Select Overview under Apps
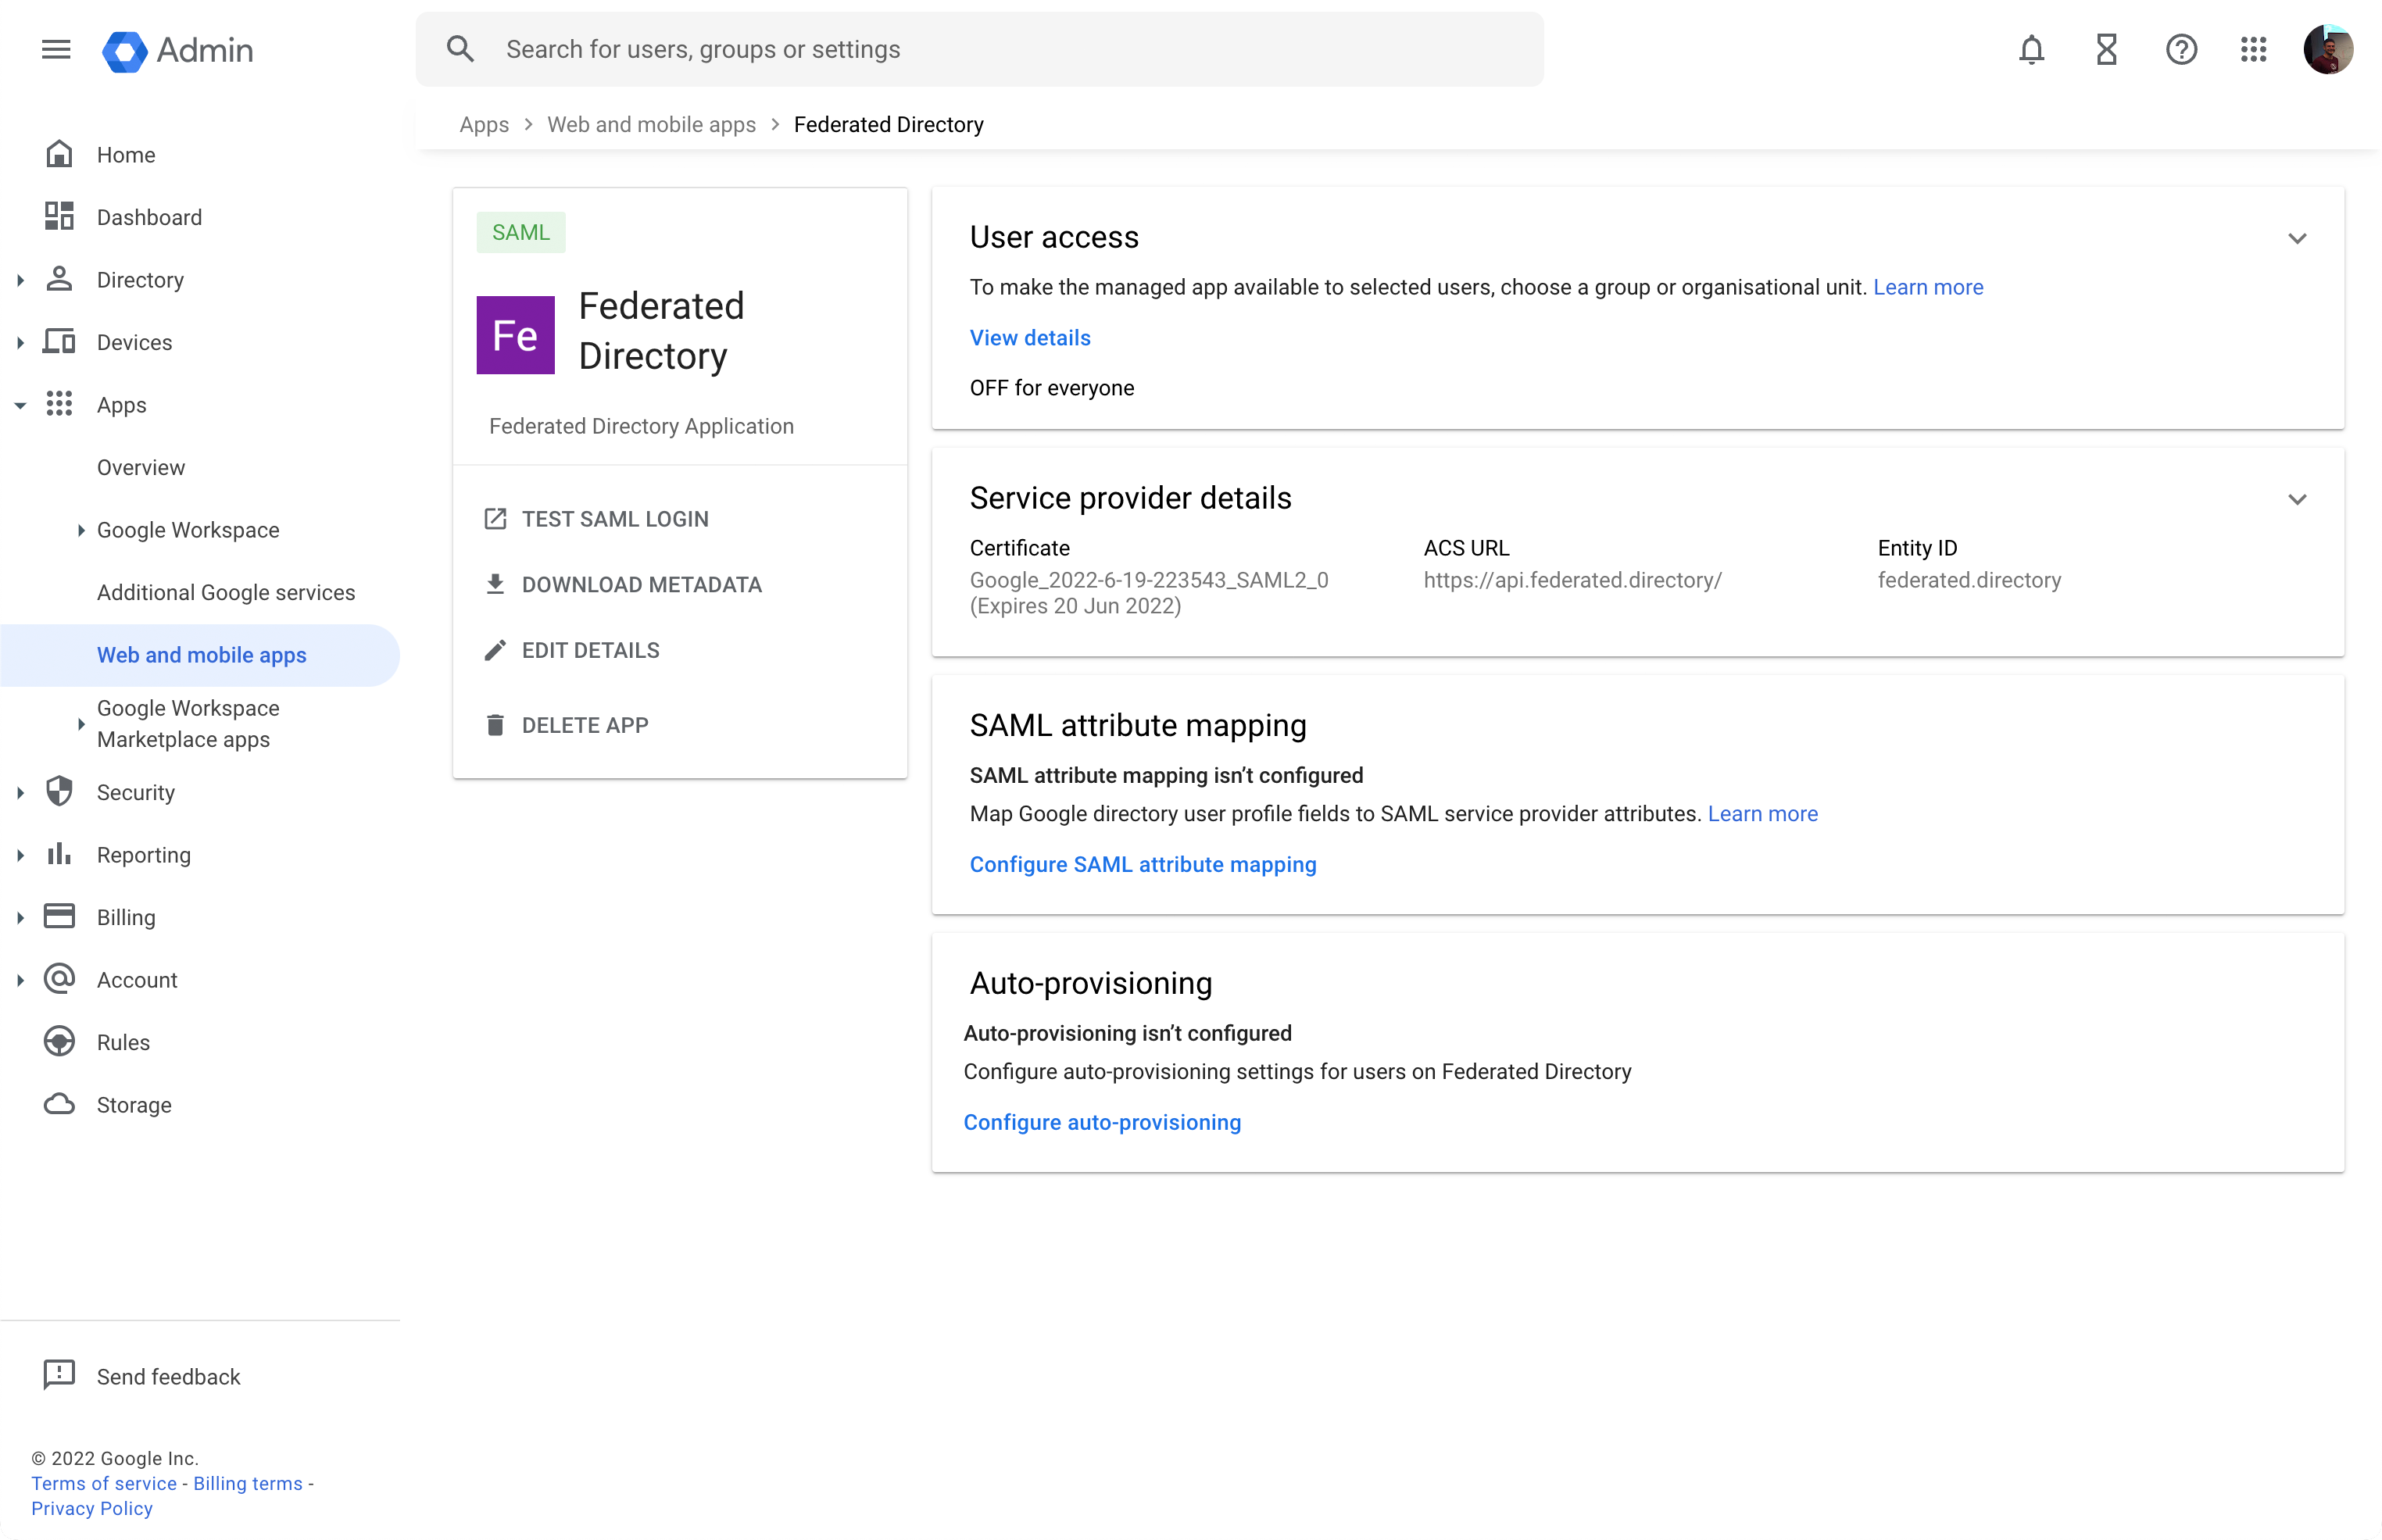The image size is (2382, 1540). pos(141,466)
